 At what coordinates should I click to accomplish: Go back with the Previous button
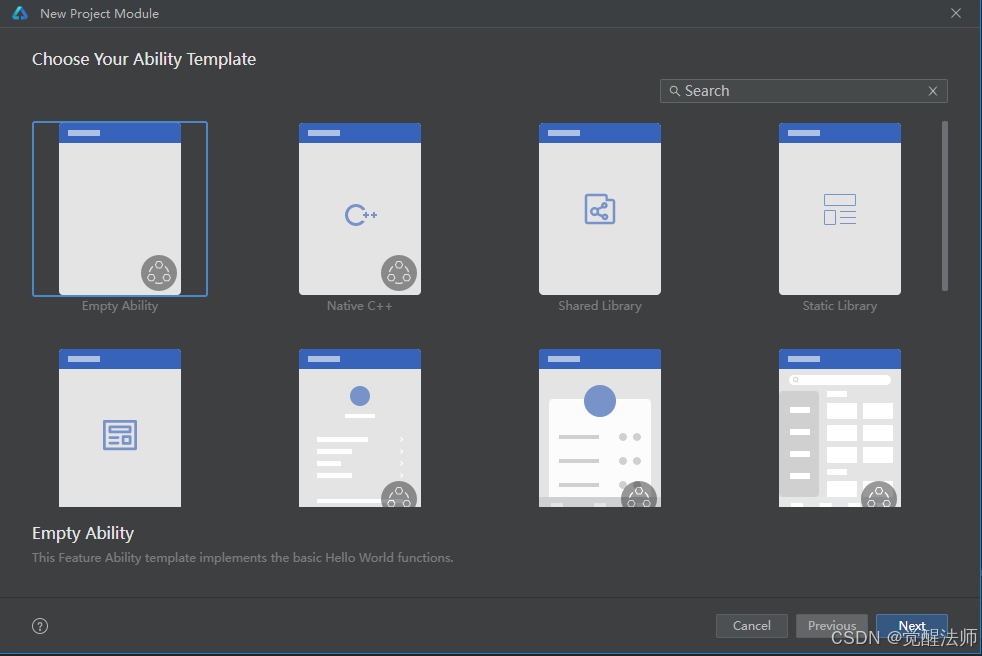coord(832,625)
